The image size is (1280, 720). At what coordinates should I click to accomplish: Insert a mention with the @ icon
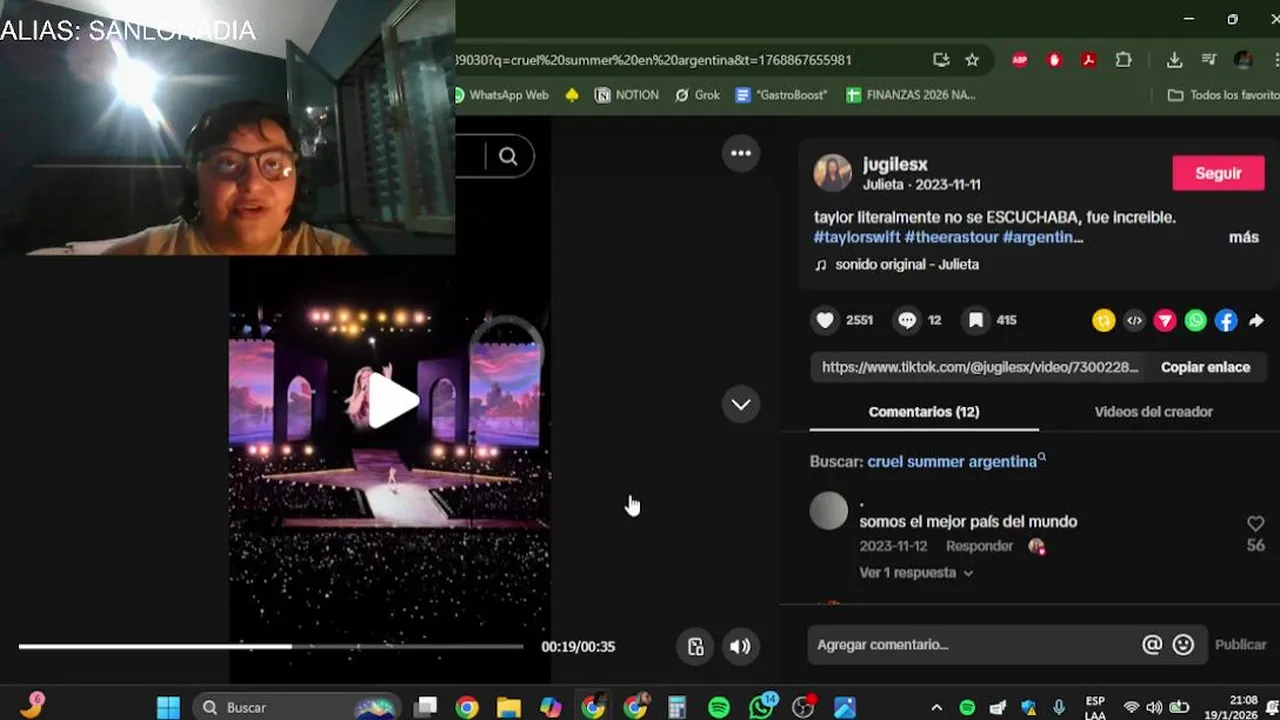1152,645
